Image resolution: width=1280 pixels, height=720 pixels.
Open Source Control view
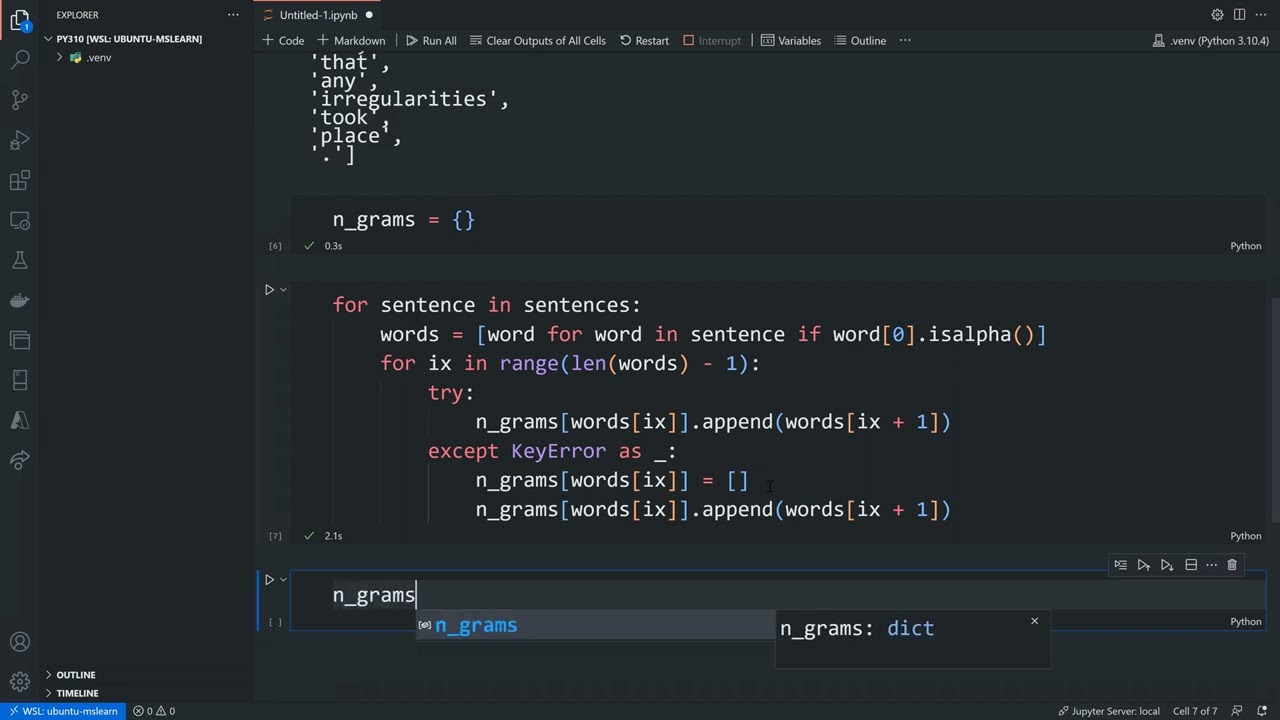click(x=19, y=100)
